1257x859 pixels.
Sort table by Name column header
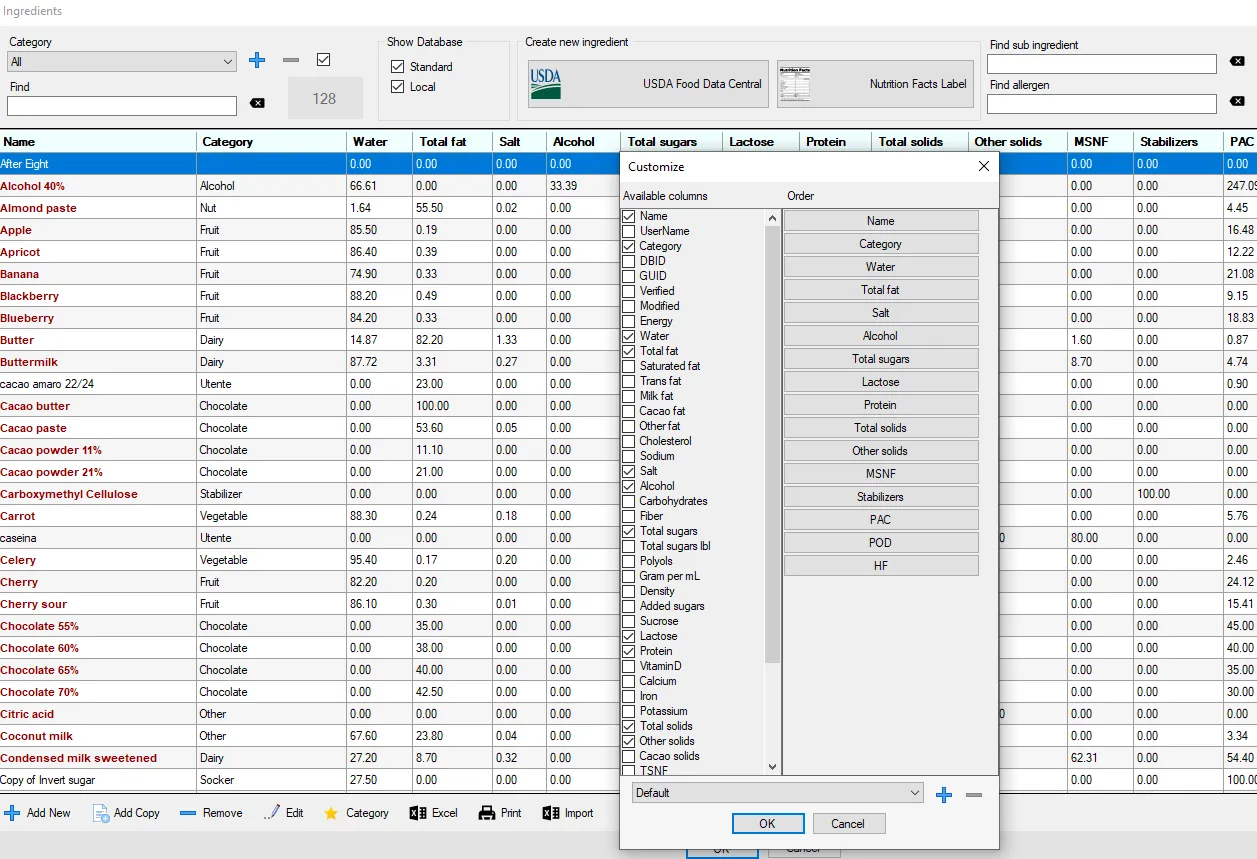[98, 142]
